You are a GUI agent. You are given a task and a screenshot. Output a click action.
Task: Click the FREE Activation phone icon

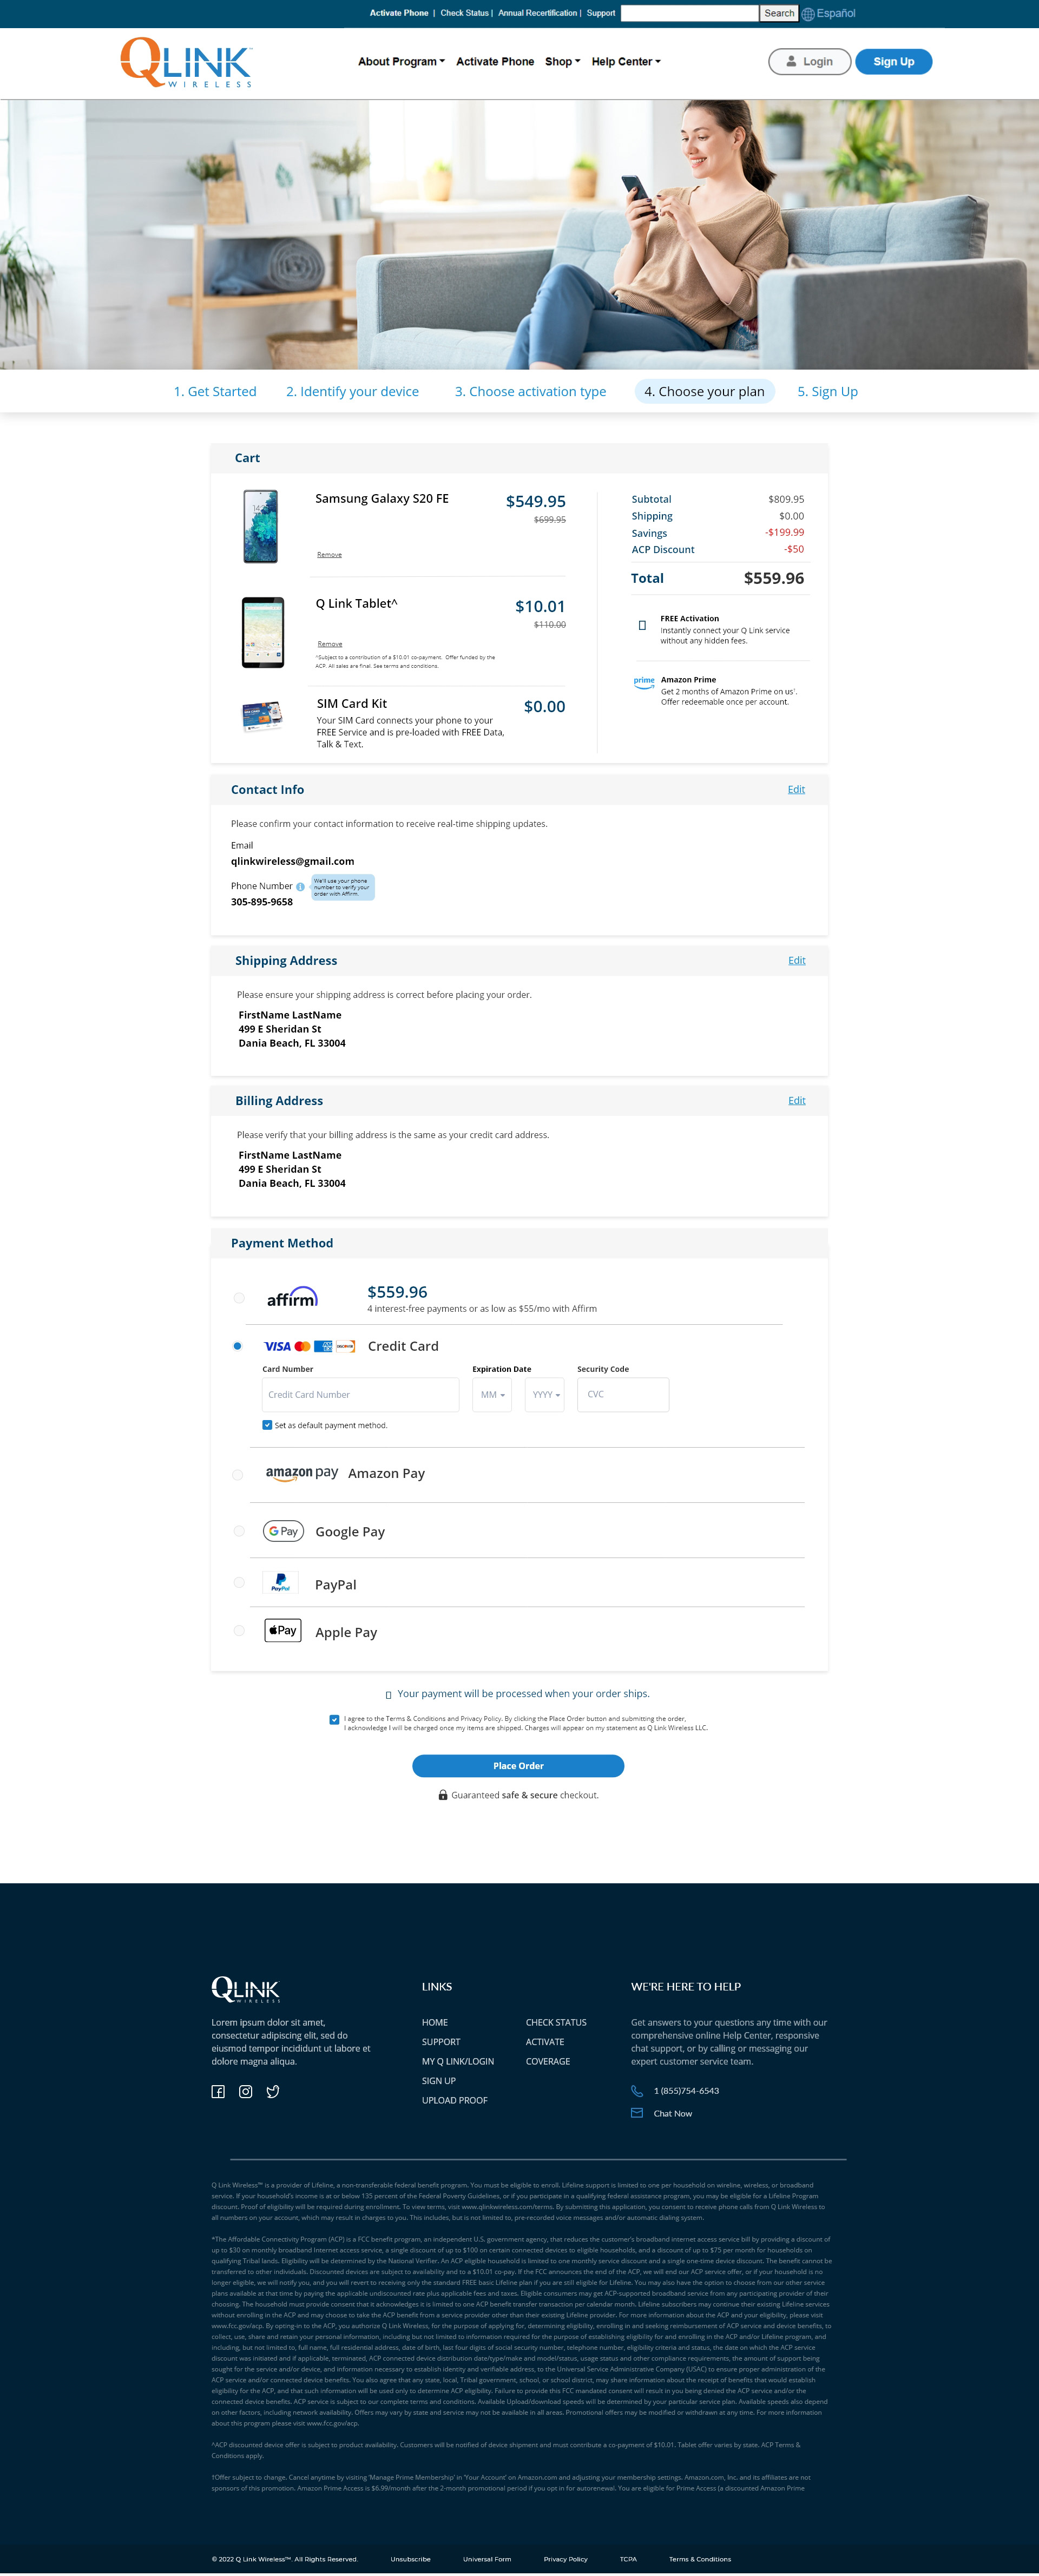pyautogui.click(x=642, y=625)
